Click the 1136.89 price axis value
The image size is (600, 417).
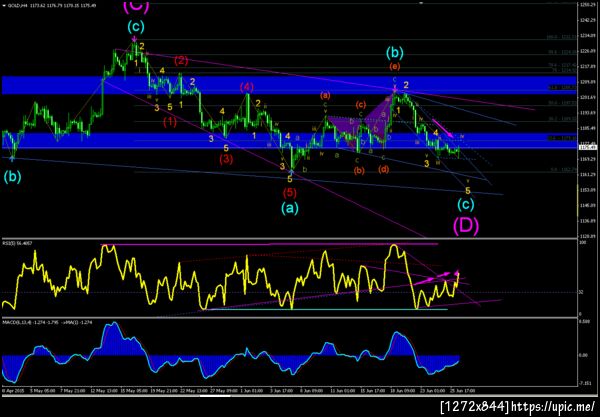coord(587,221)
